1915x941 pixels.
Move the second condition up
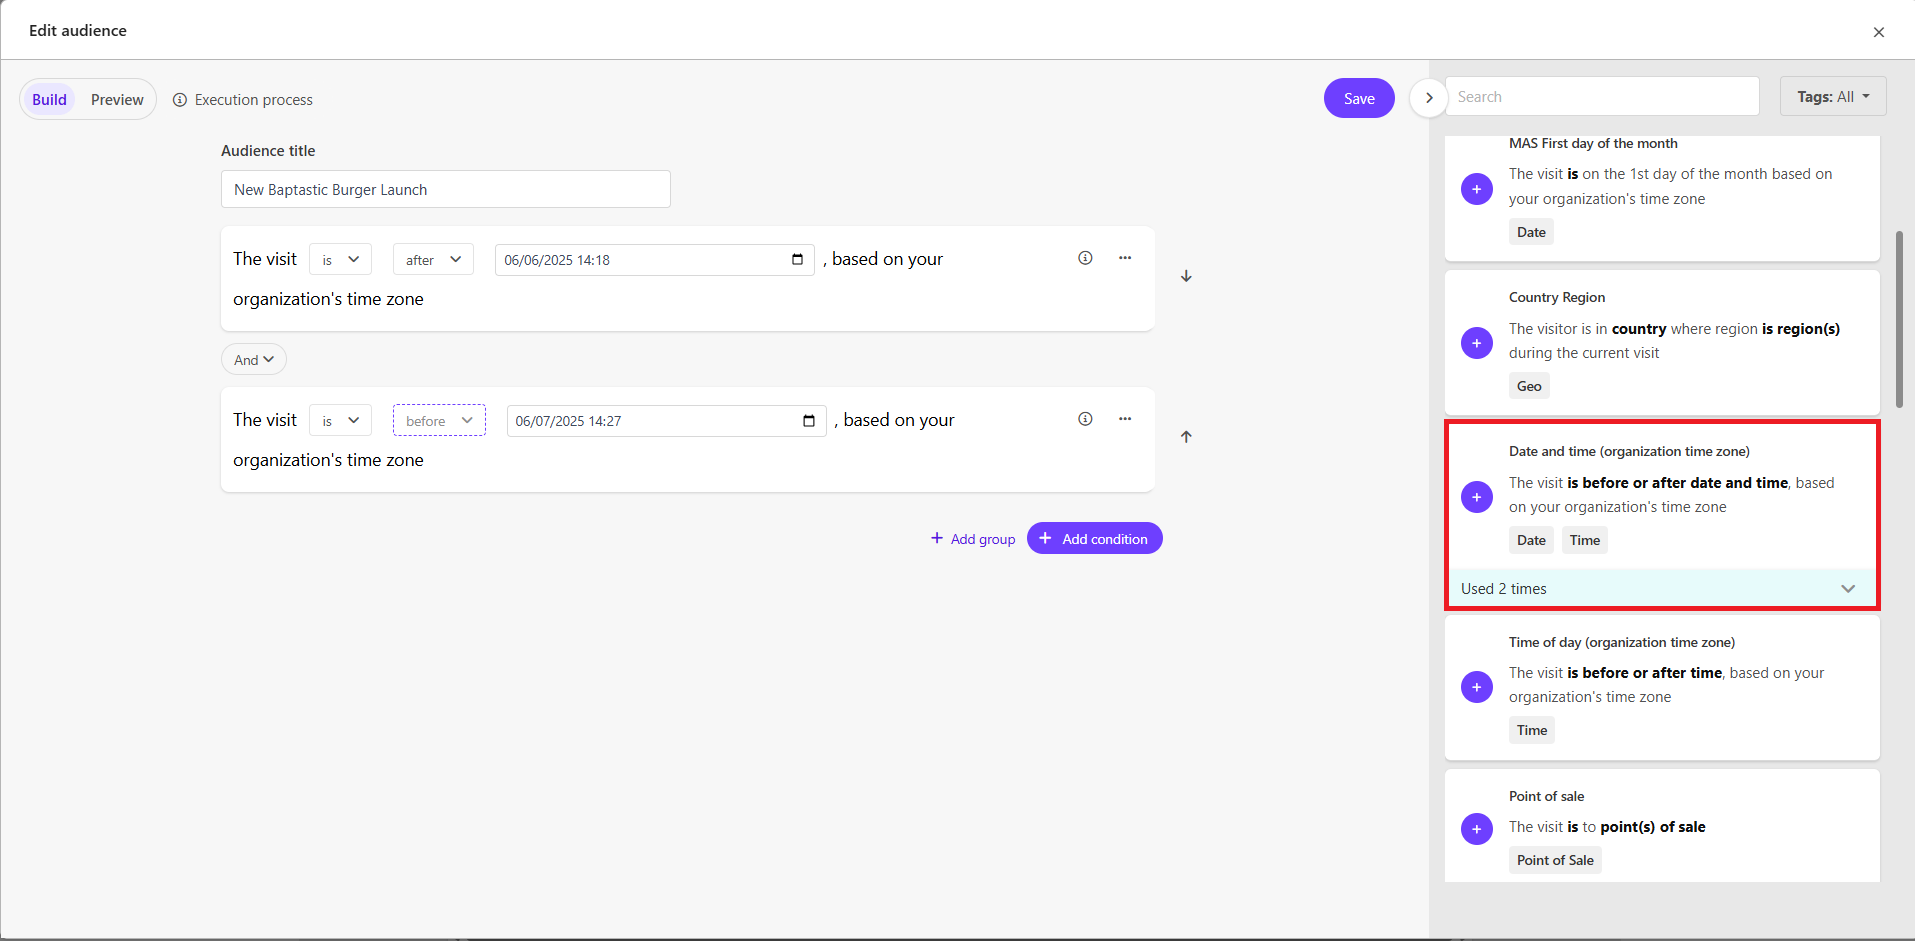tap(1186, 437)
